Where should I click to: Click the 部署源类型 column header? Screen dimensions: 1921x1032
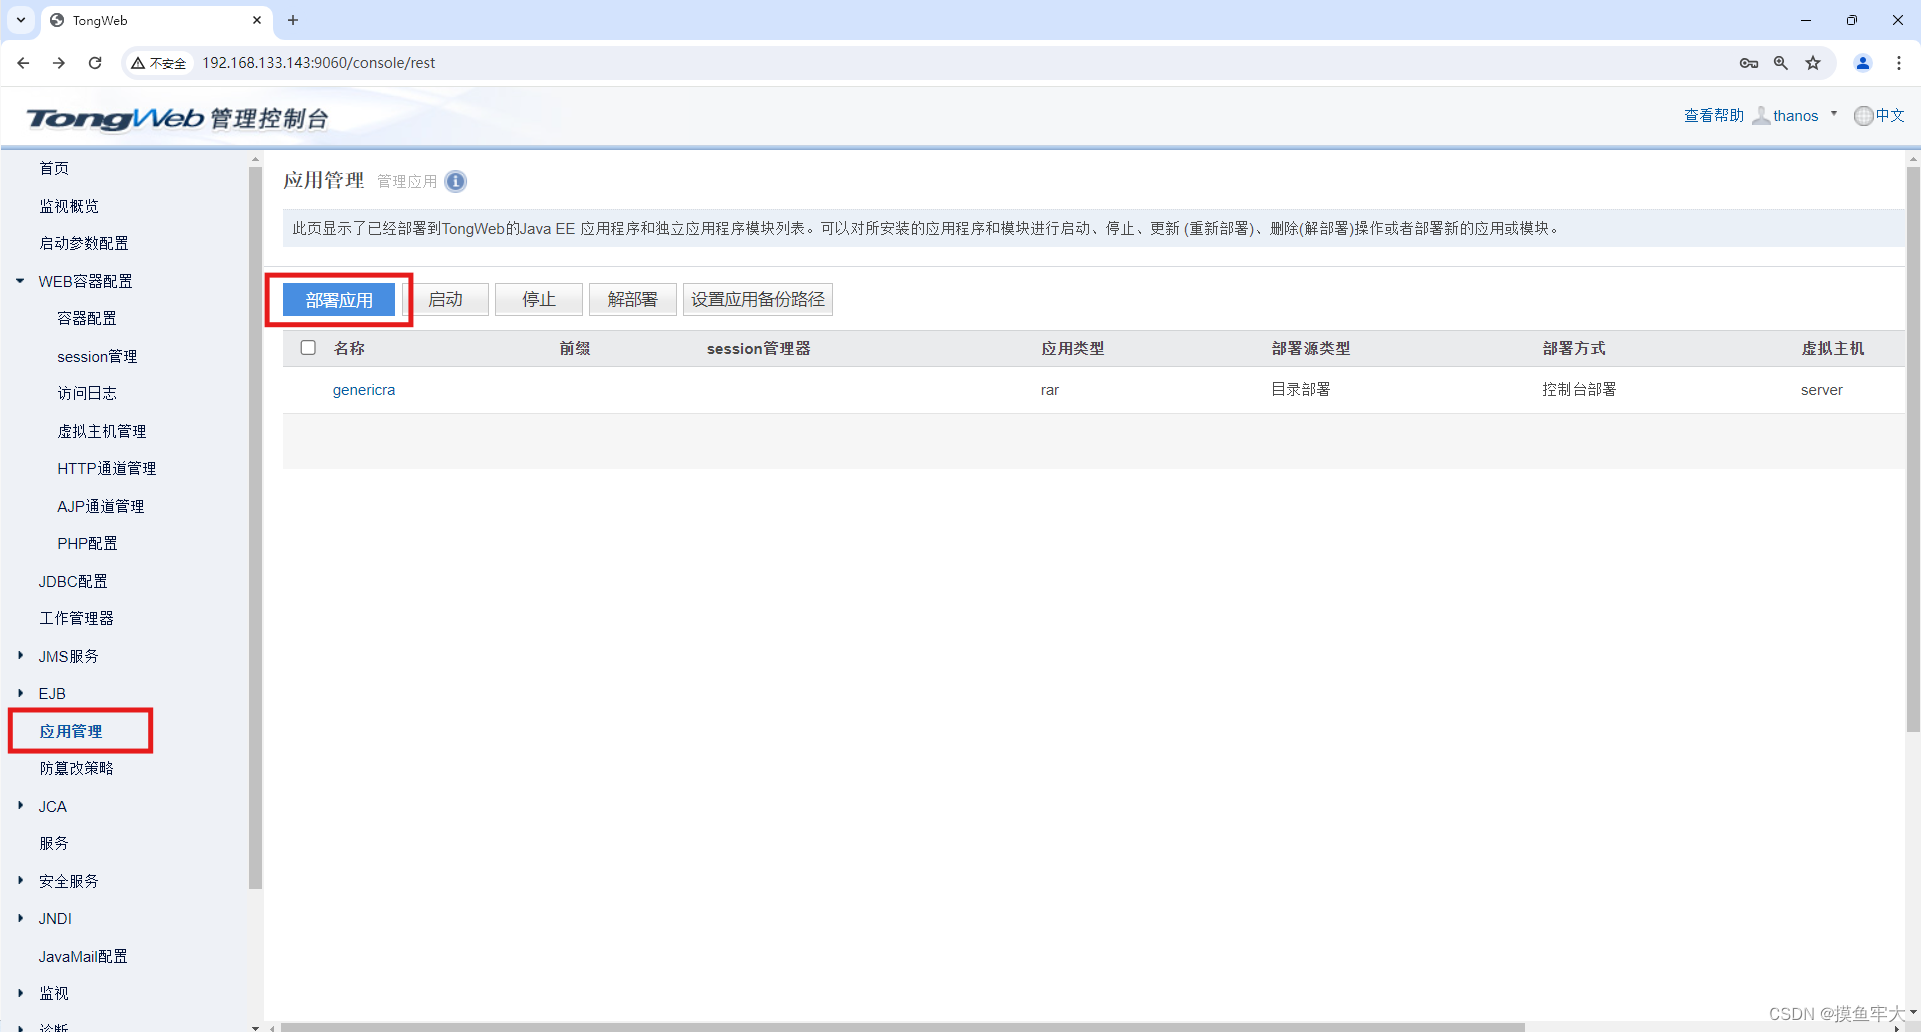pyautogui.click(x=1311, y=348)
